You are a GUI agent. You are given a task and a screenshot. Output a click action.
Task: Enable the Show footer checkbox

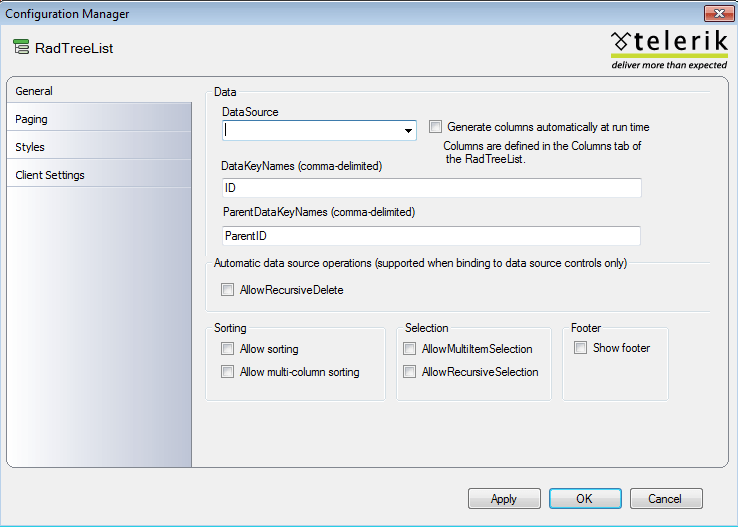(580, 348)
